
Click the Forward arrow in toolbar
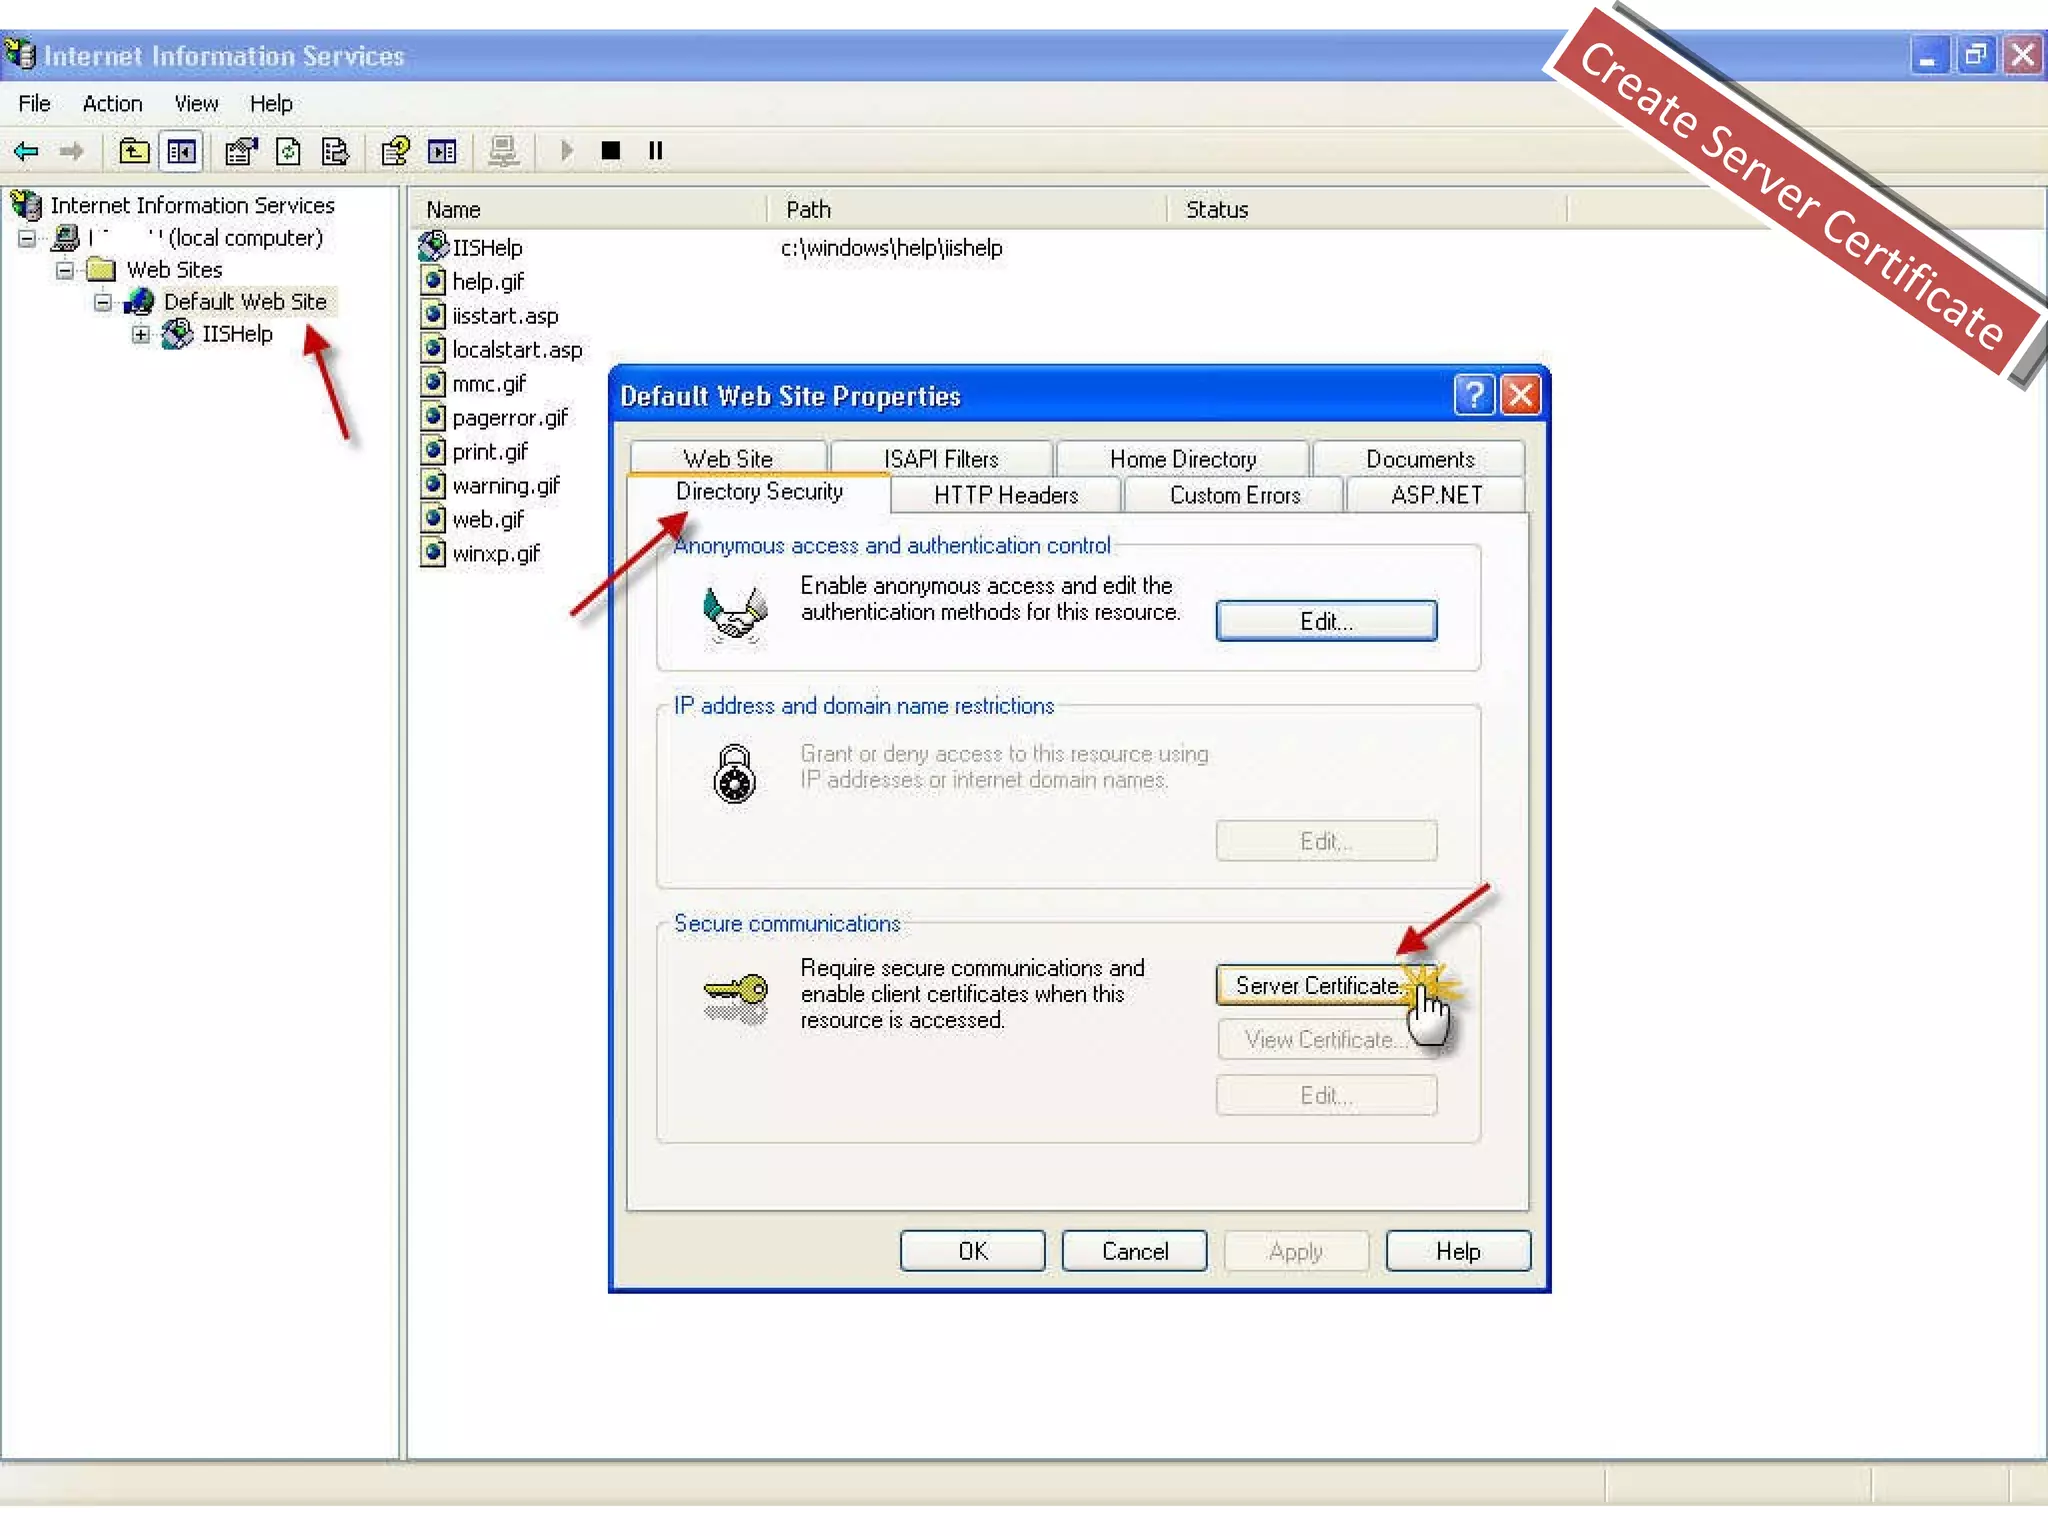click(71, 151)
